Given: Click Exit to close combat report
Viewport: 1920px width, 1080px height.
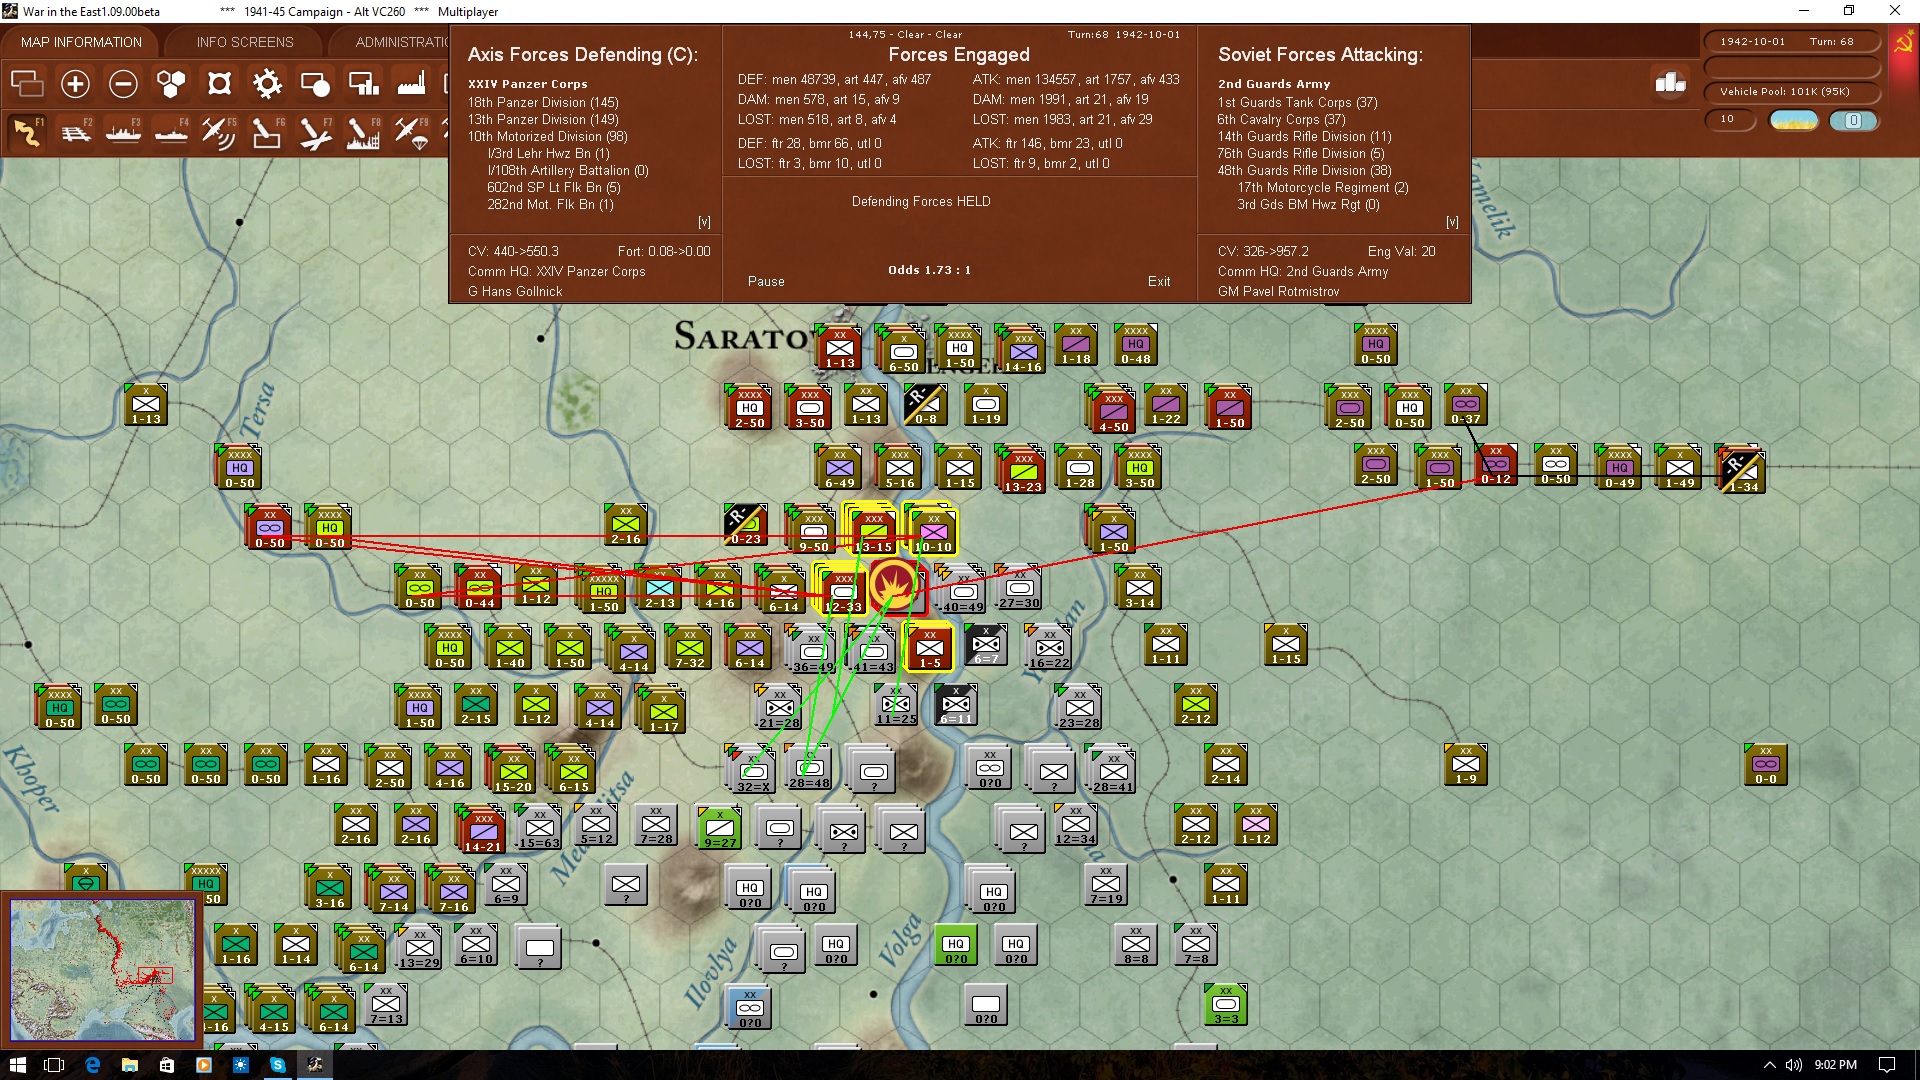Looking at the screenshot, I should [1159, 282].
